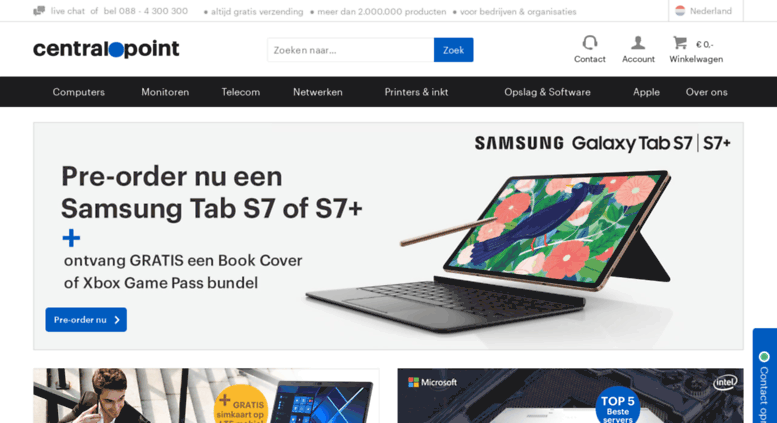Screen dimensions: 777x423
Task: Open the Contact headset icon
Action: coord(590,43)
